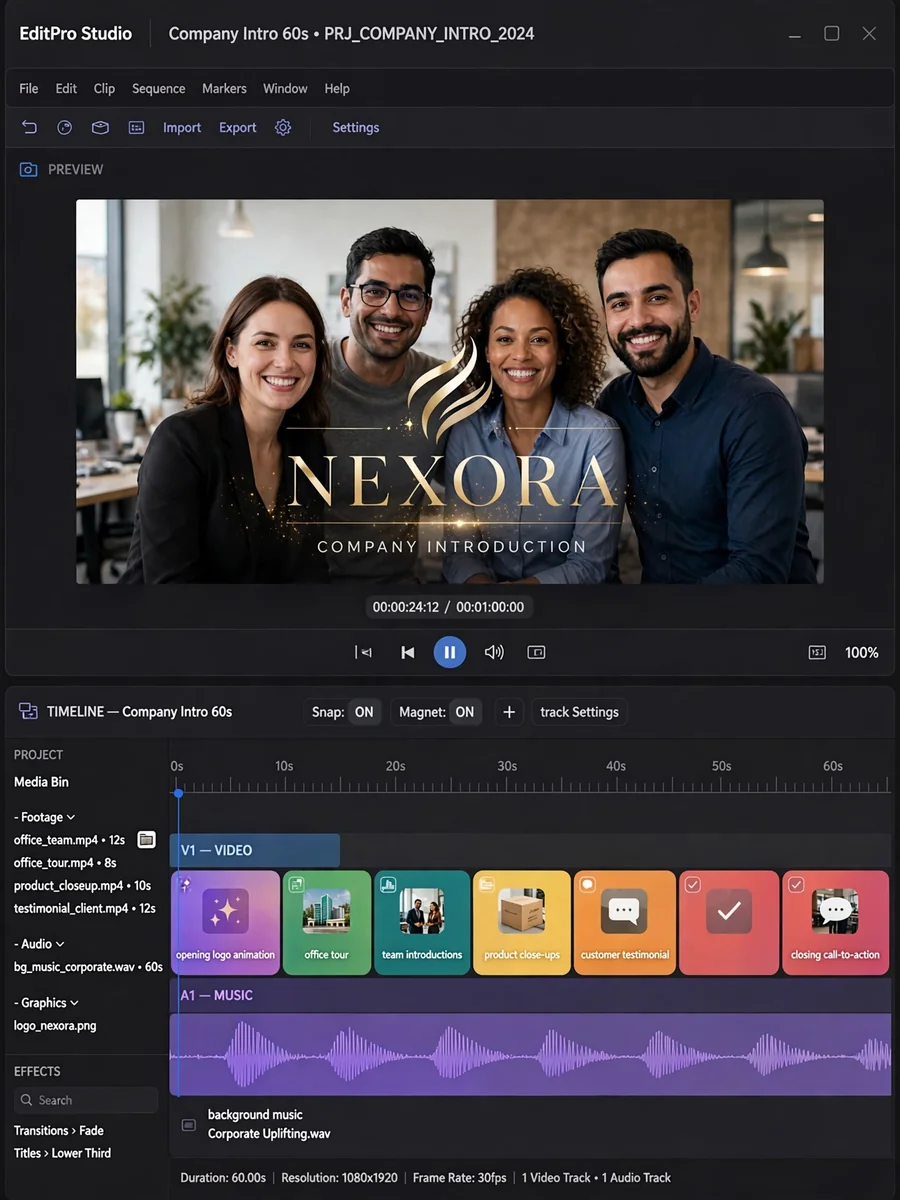
Task: Uncheck the checkbox on closing call-to-action clip
Action: [x=796, y=885]
